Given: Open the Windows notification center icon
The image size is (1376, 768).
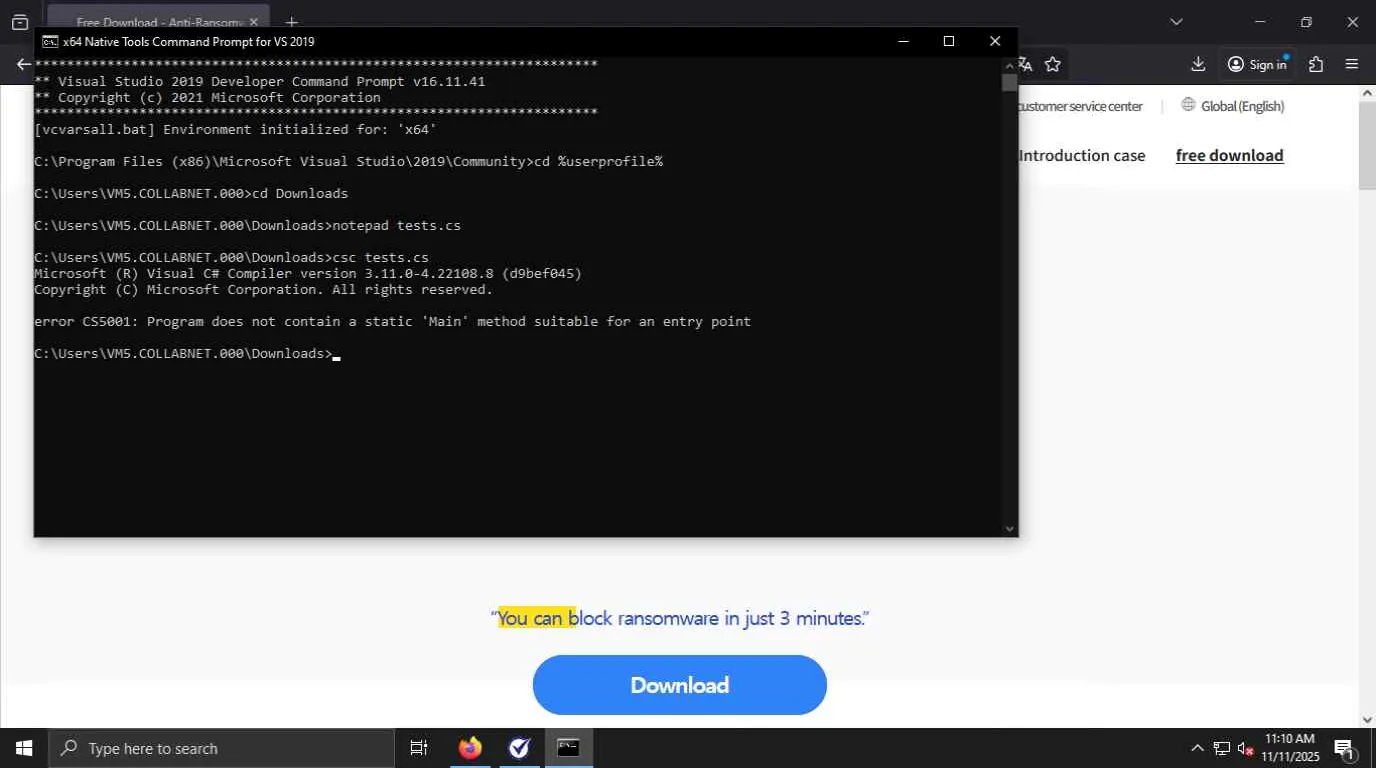Looking at the screenshot, I should point(1344,748).
